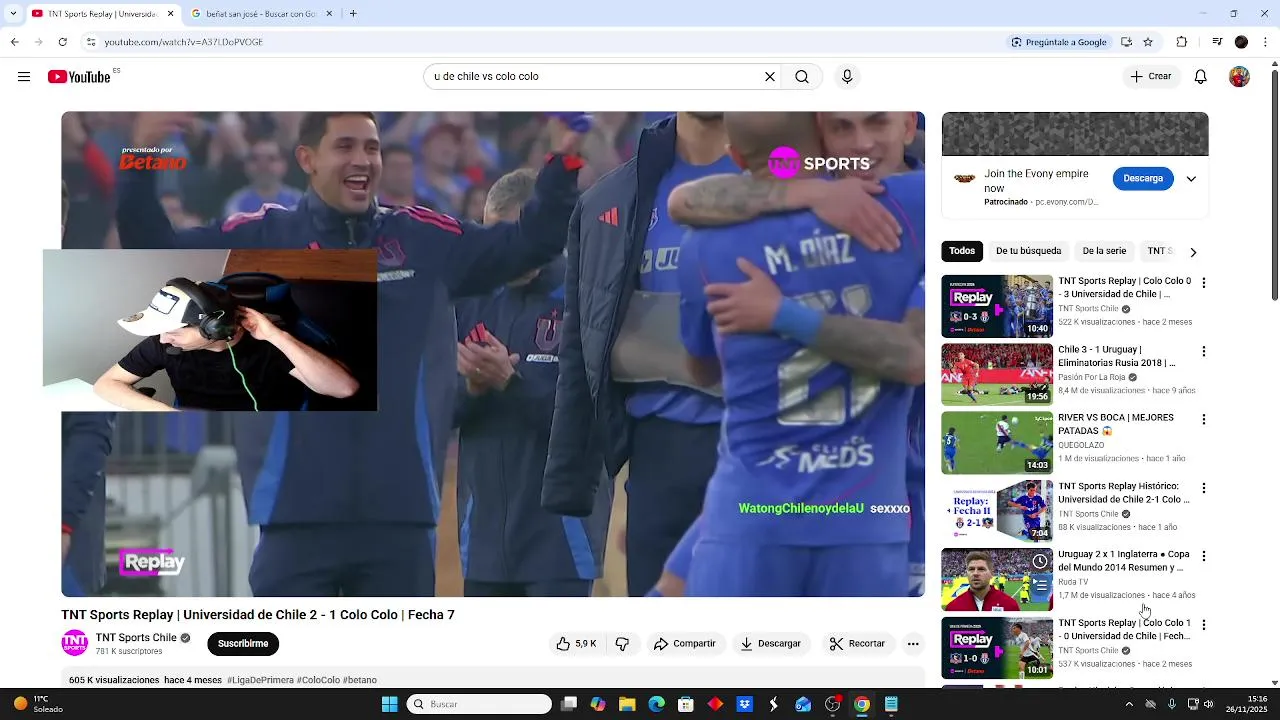
Task: Click the main video player area
Action: pos(493,354)
